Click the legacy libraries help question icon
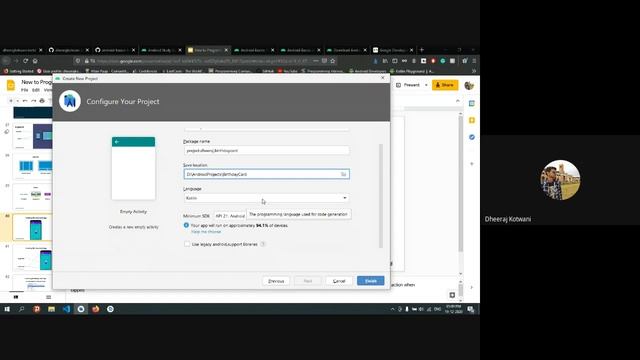Screen dimensions: 640x360 (263, 244)
